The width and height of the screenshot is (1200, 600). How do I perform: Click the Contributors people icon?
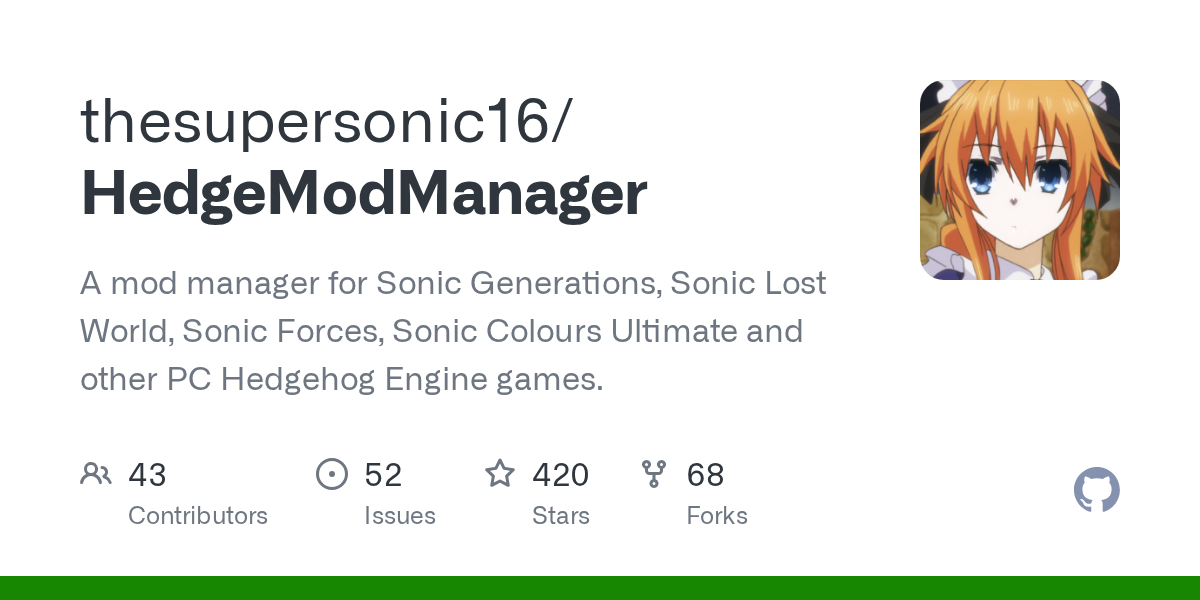(96, 473)
